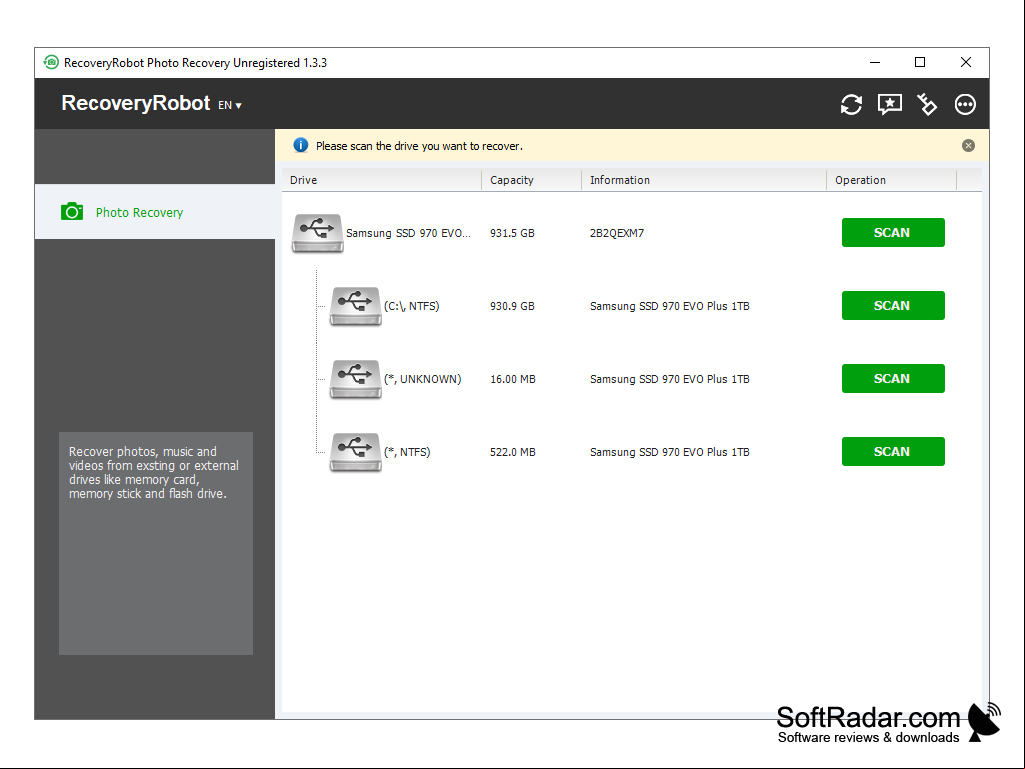The width and height of the screenshot is (1025, 769).
Task: Click the 522.0 MB capacity value
Action: pyautogui.click(x=512, y=452)
